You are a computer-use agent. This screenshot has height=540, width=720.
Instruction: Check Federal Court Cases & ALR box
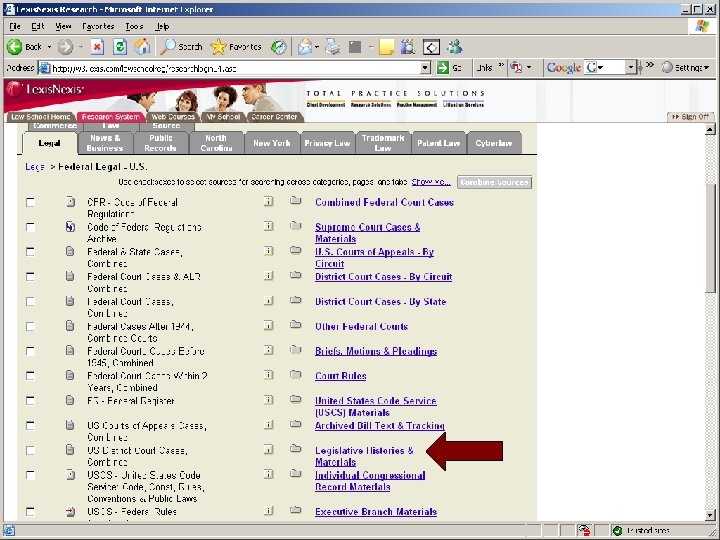[30, 277]
